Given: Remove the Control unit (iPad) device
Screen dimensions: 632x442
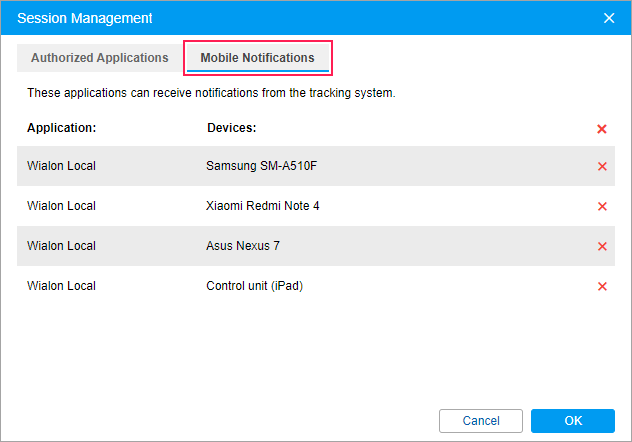Looking at the screenshot, I should pyautogui.click(x=602, y=286).
